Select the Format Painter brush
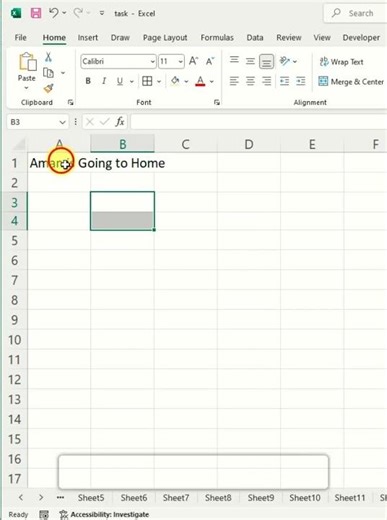 (x=48, y=88)
